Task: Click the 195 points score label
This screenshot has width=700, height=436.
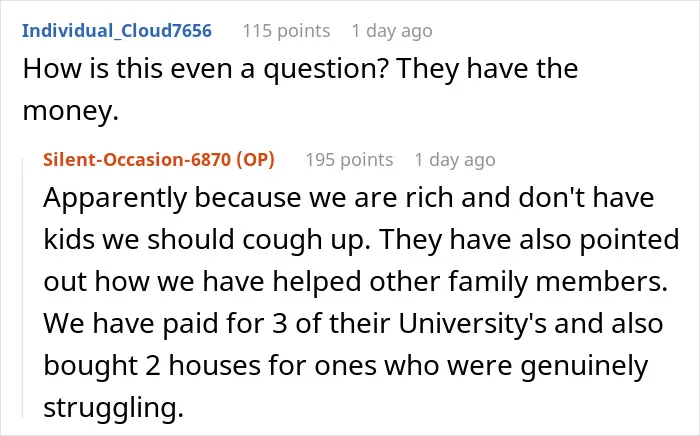Action: pyautogui.click(x=349, y=159)
